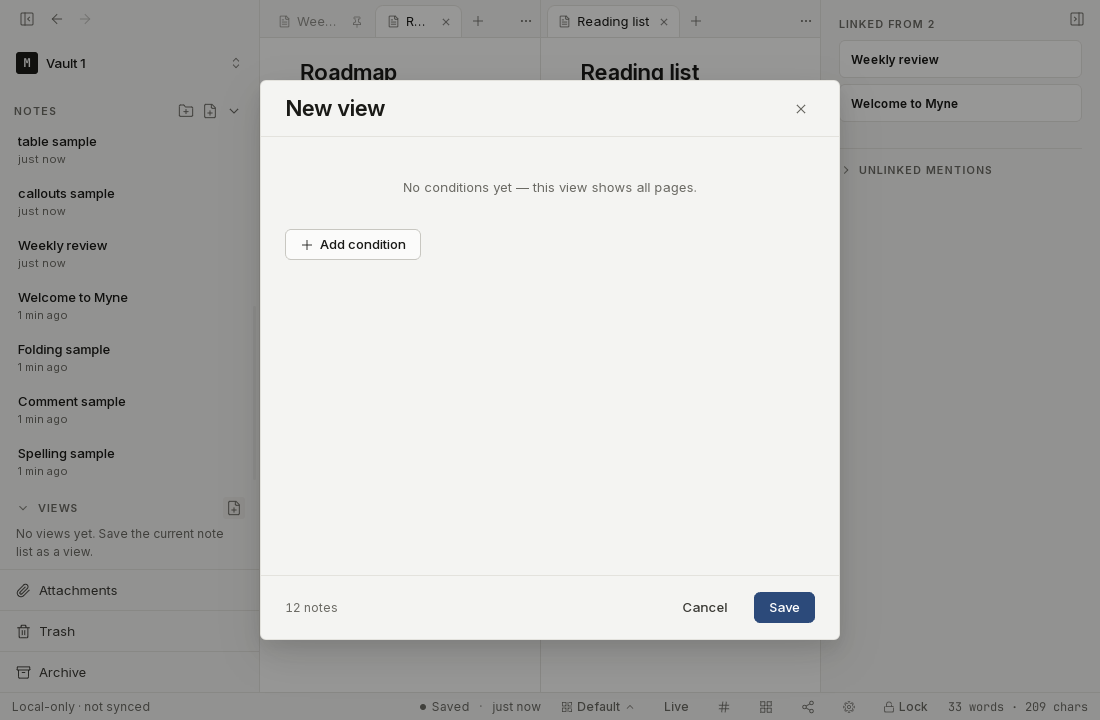Open settings gear in status bar
The height and width of the screenshot is (720, 1100).
tap(849, 707)
